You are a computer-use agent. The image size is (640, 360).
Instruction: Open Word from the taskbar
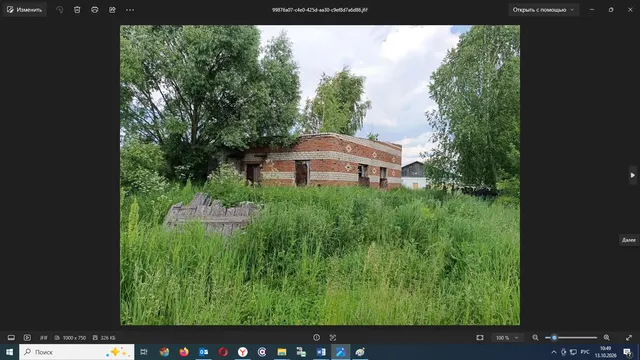(x=321, y=352)
